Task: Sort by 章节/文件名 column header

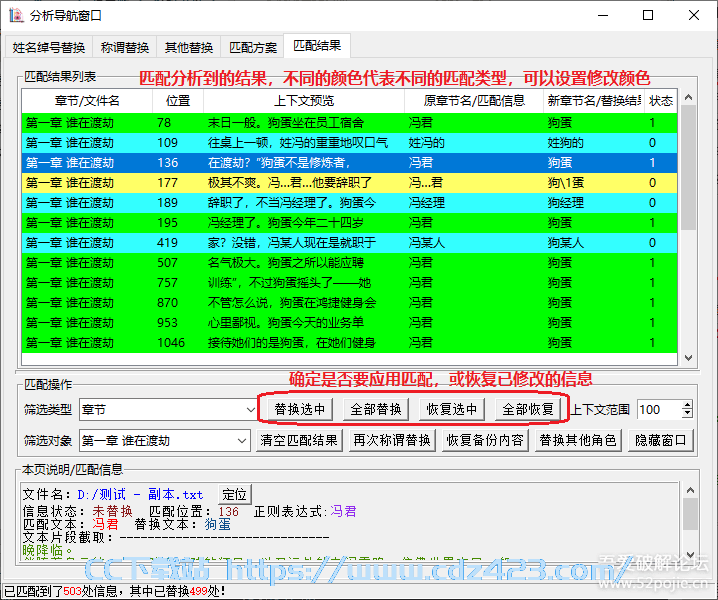Action: point(87,101)
